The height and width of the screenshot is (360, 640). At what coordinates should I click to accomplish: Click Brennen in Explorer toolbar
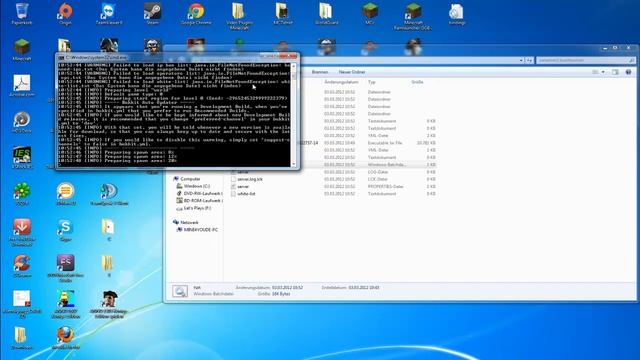coord(320,72)
